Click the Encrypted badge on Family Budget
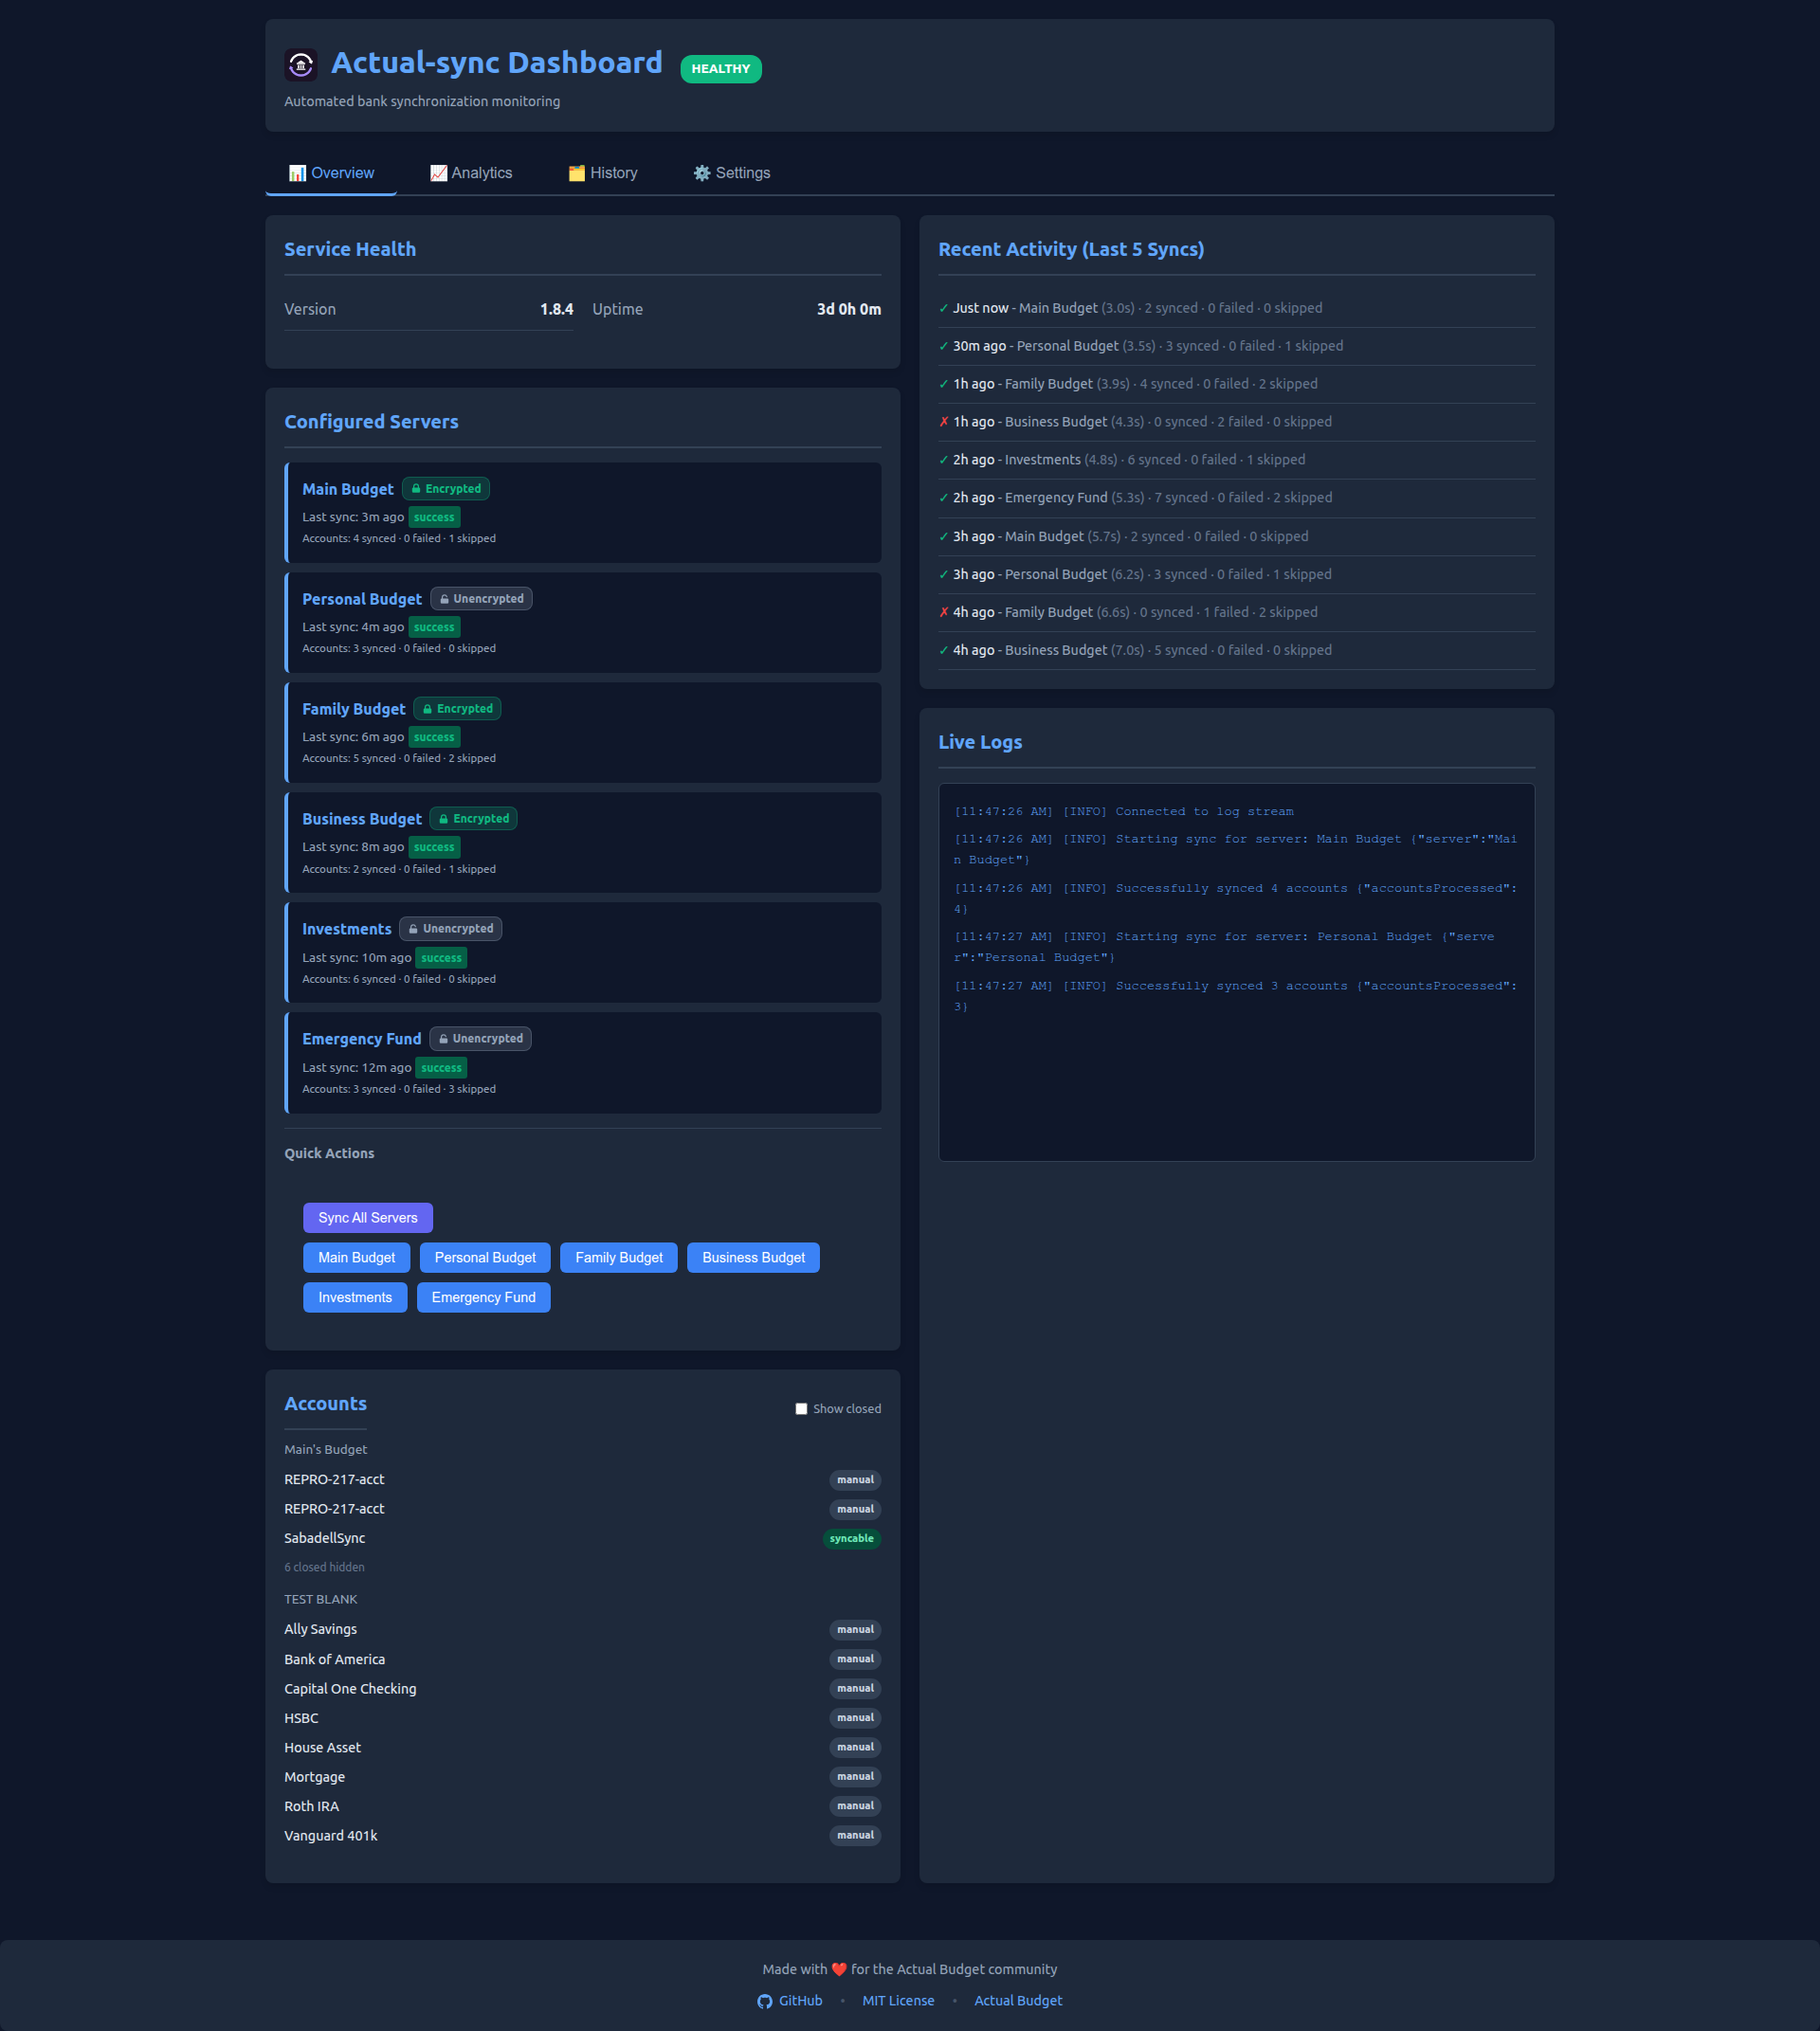 tap(457, 709)
